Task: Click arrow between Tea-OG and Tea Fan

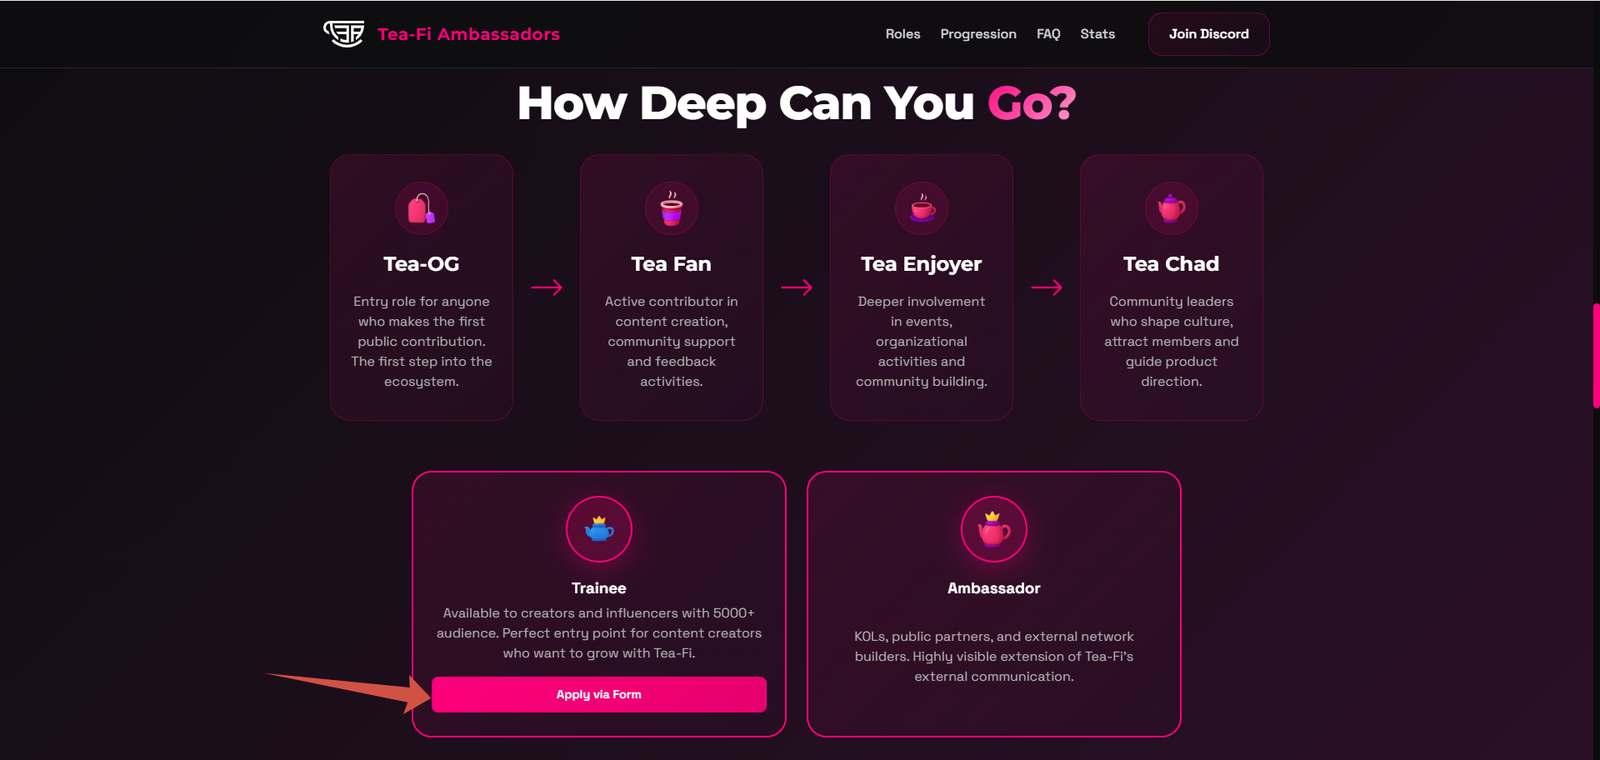Action: click(x=546, y=288)
